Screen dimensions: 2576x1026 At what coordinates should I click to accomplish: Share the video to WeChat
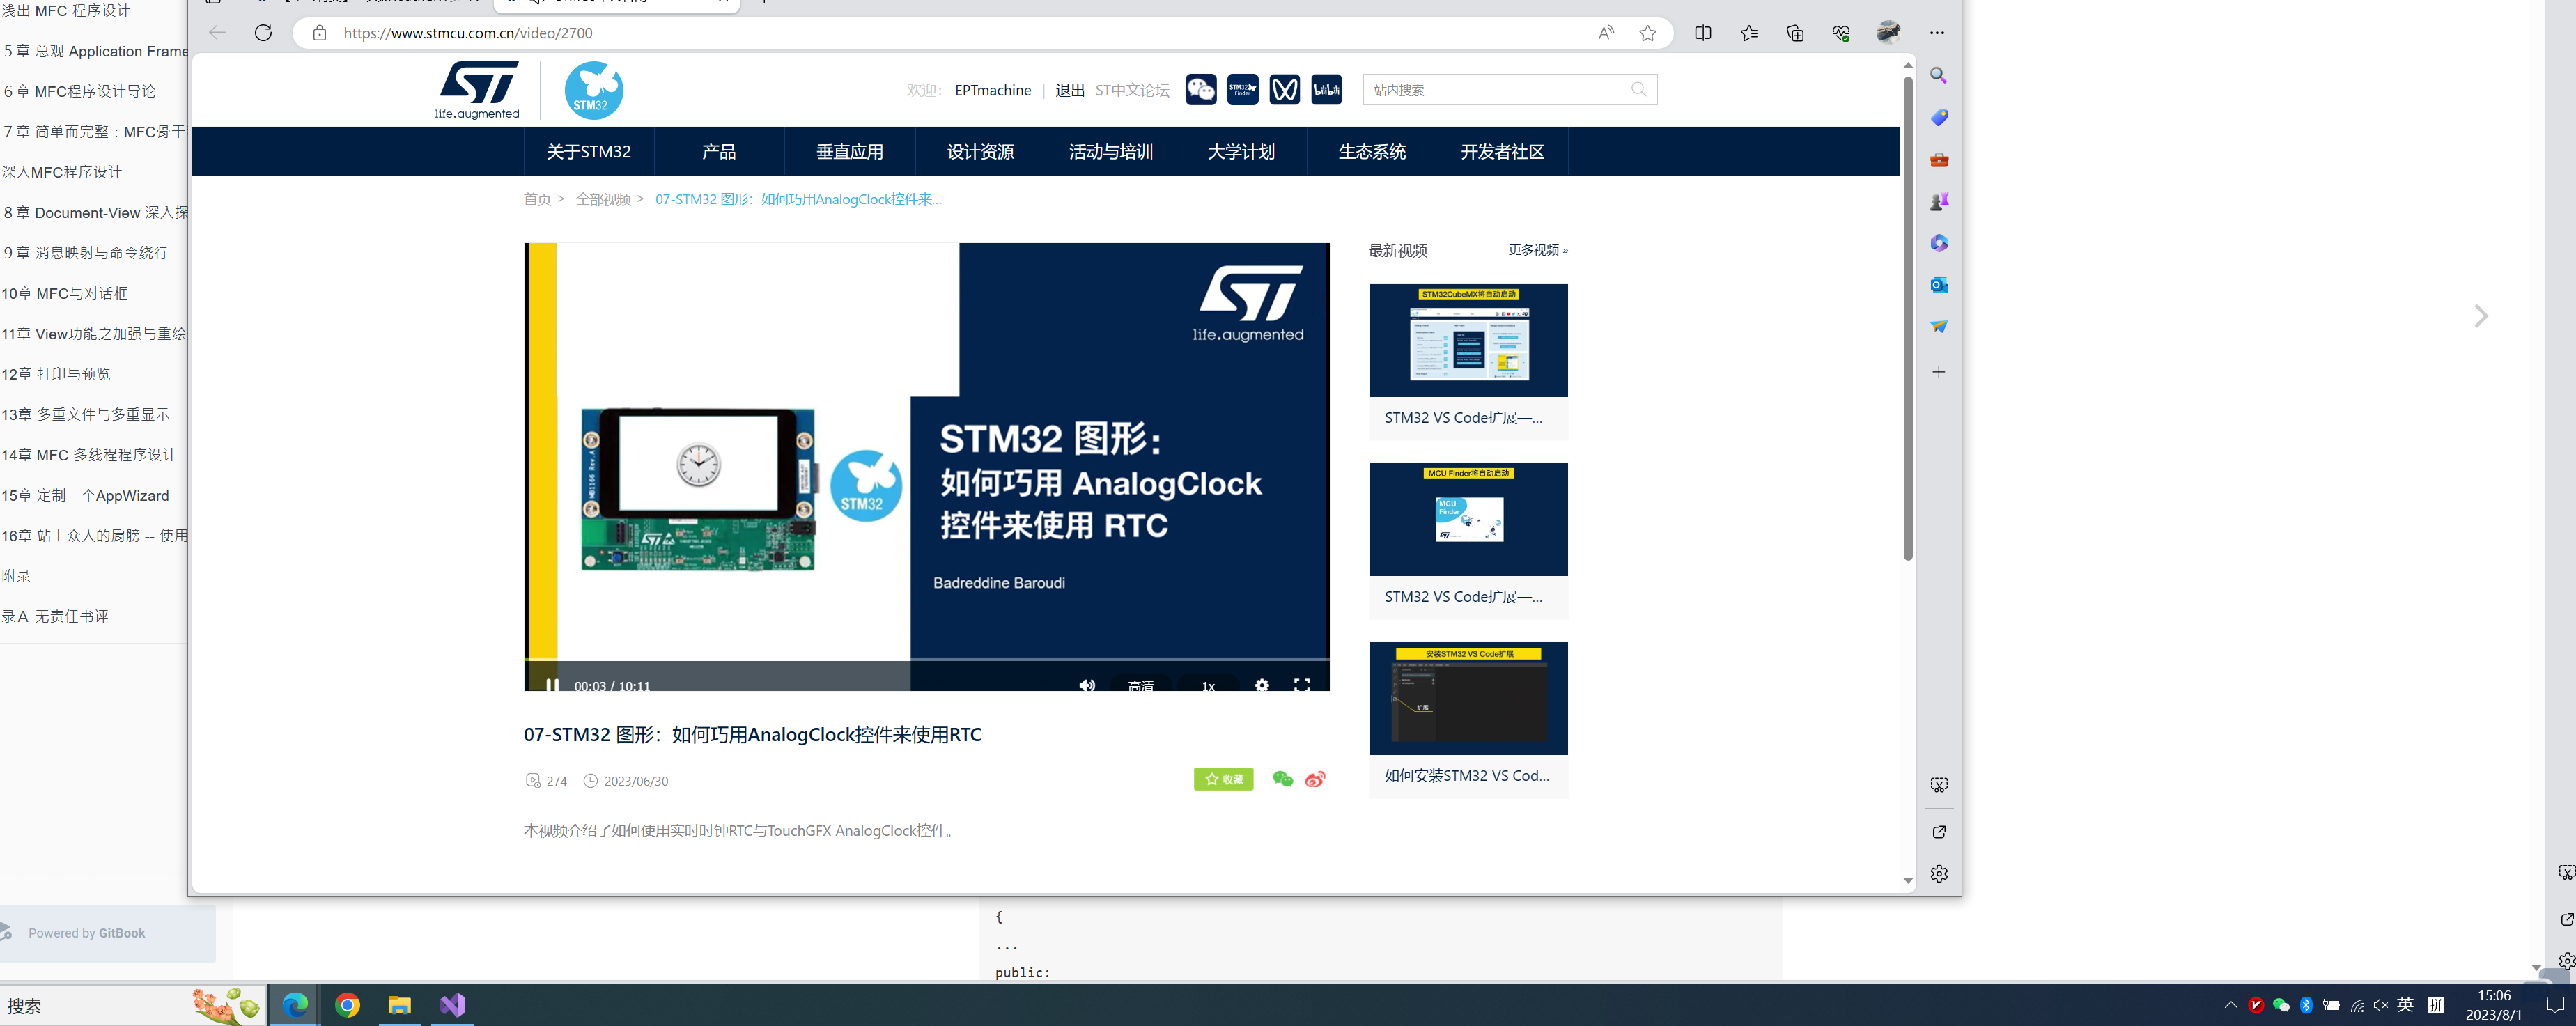coord(1282,779)
